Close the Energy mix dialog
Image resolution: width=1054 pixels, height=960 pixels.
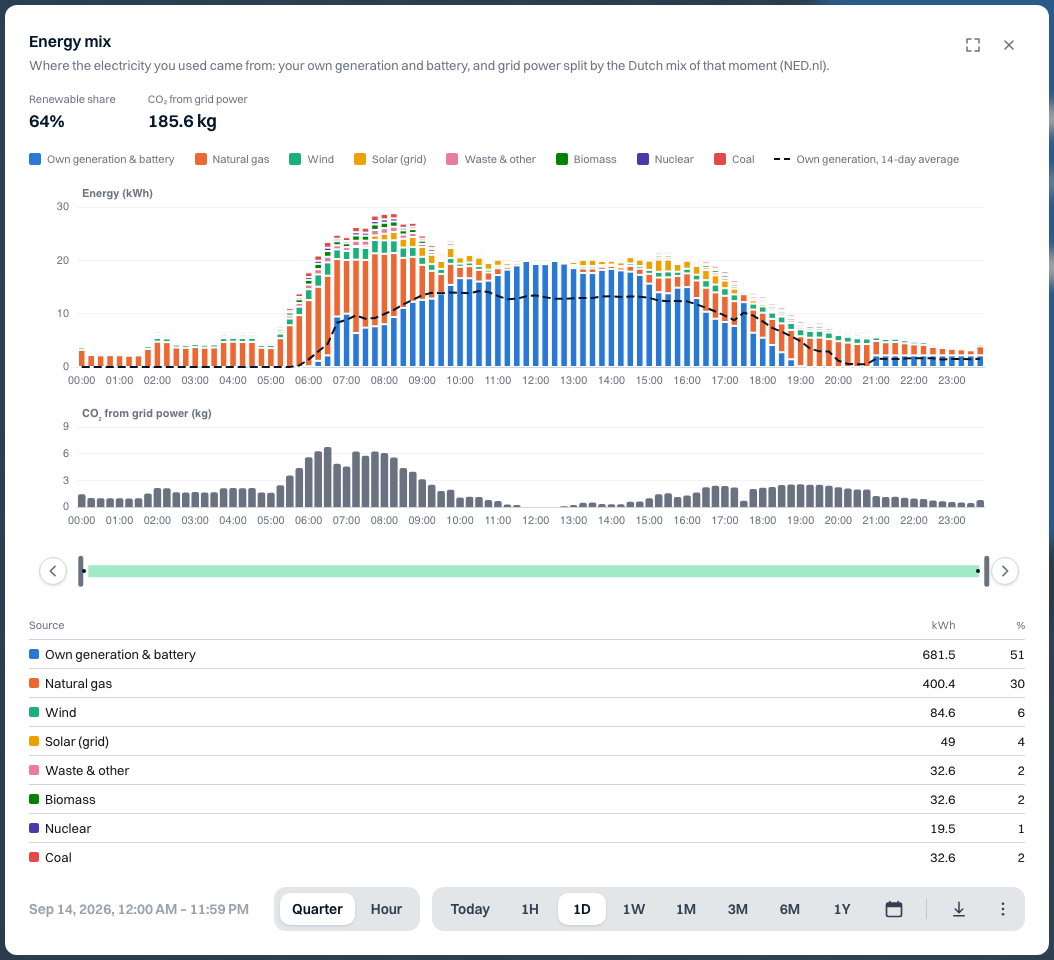1008,45
